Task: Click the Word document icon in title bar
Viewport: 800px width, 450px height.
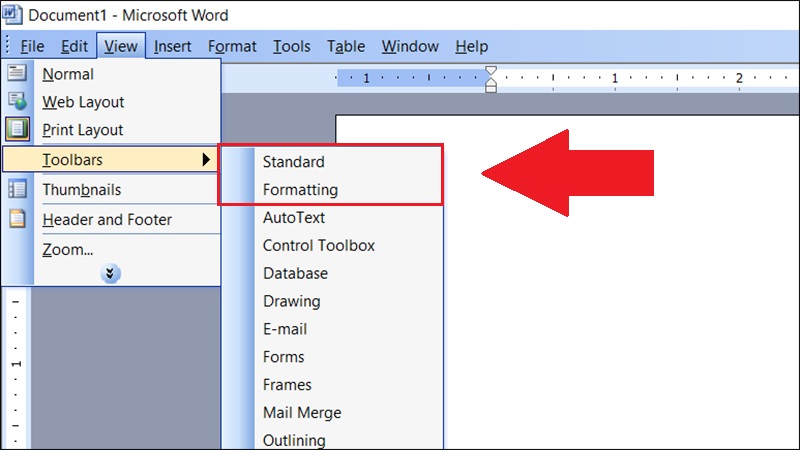Action: (12, 14)
